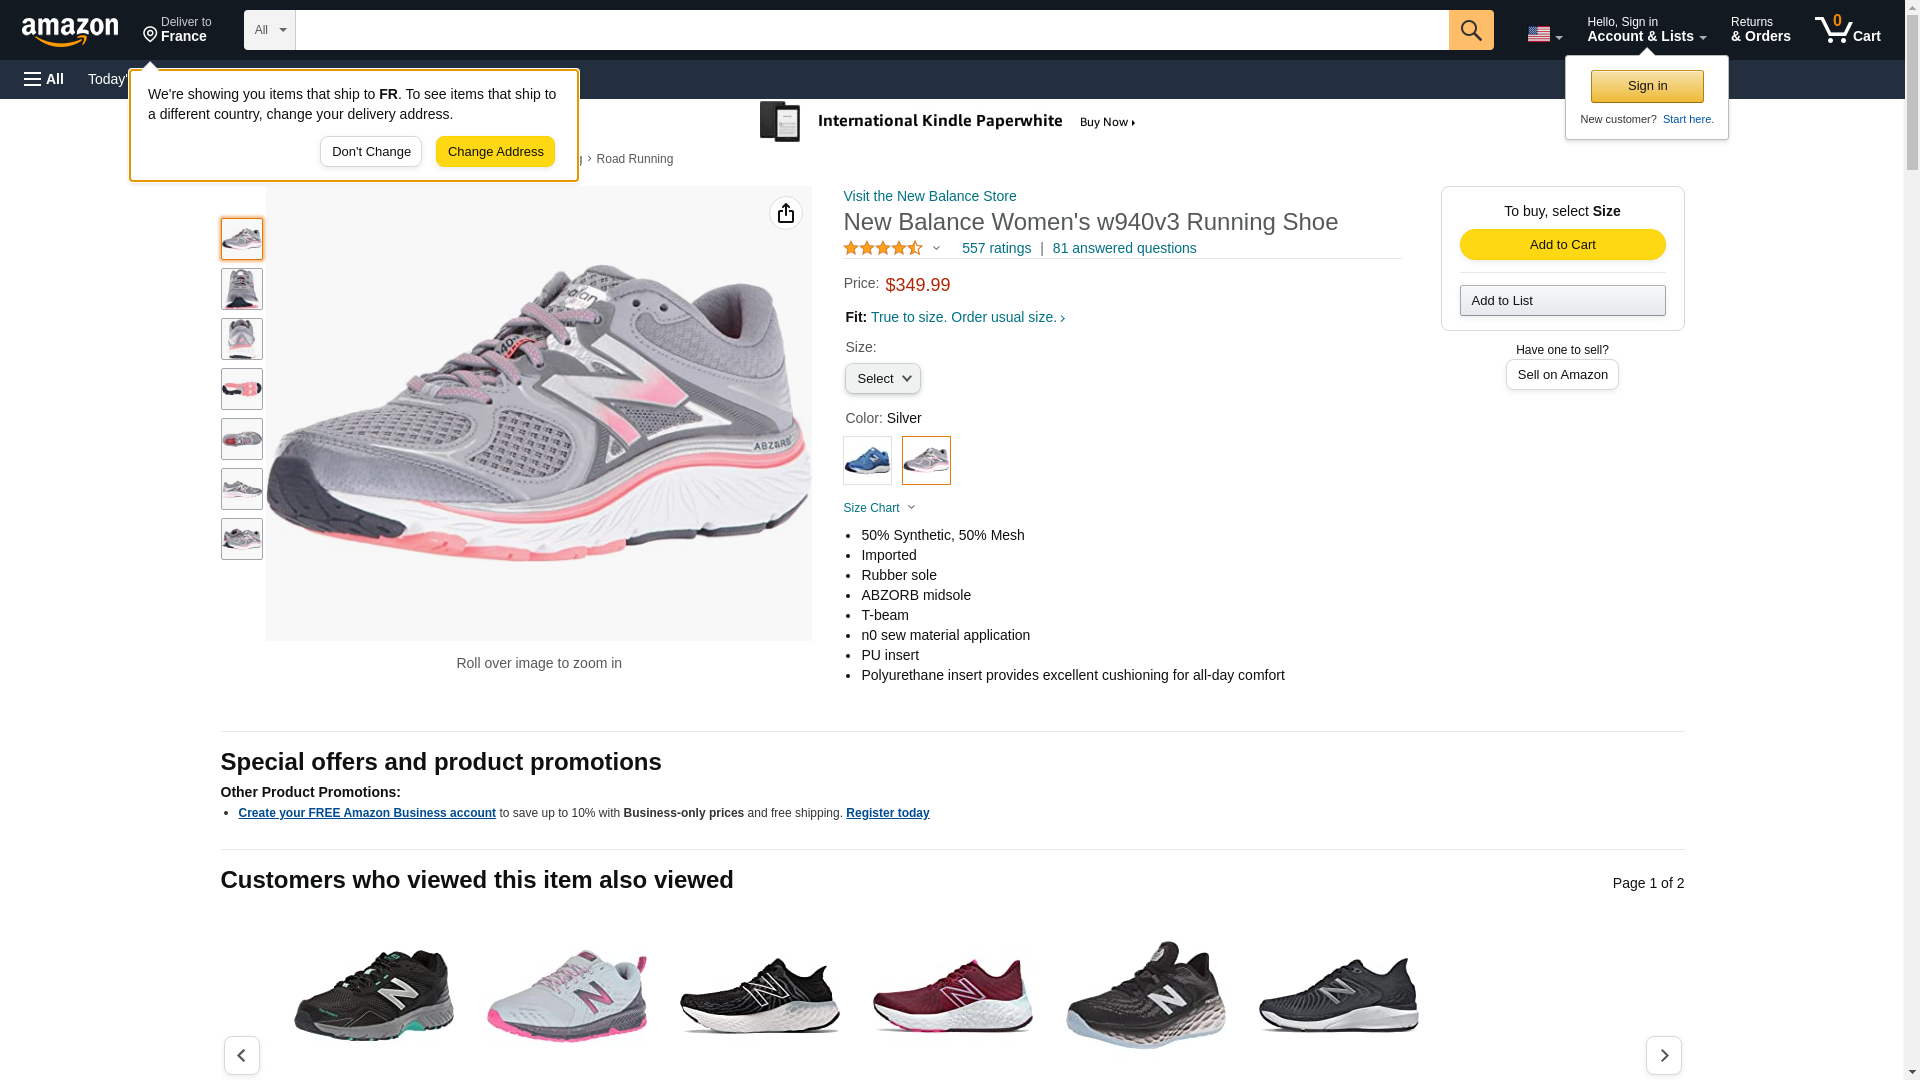1920x1080 pixels.
Task: Select the shoe sole thumbnail image
Action: tap(242, 389)
